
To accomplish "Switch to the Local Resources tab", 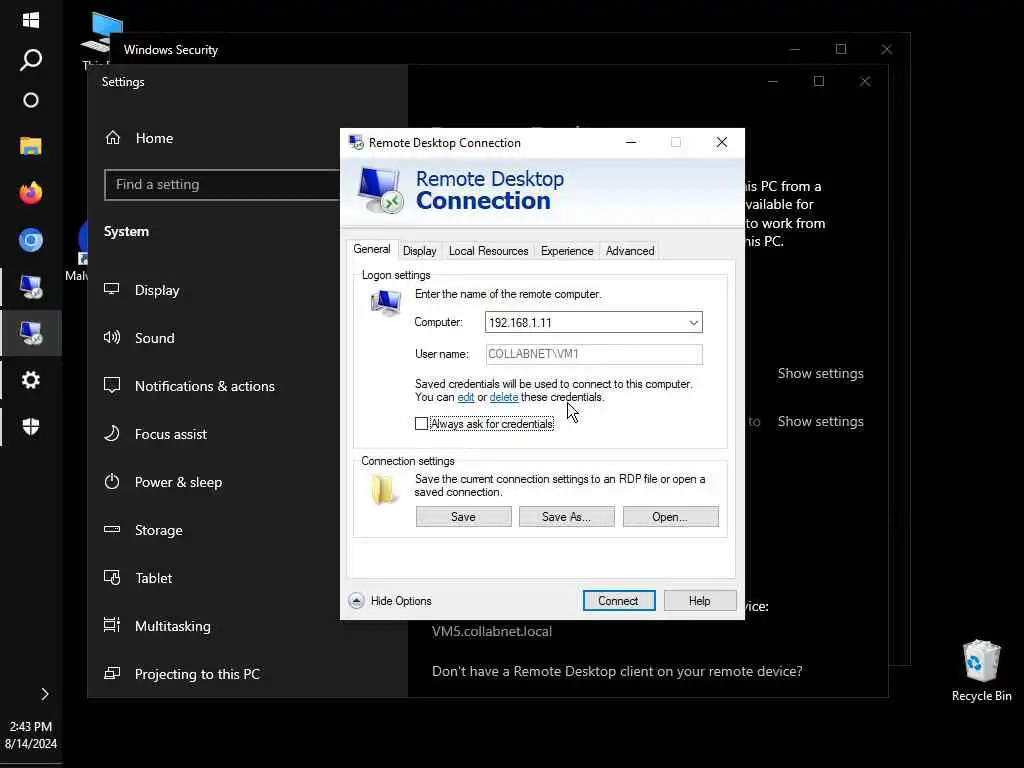I will 488,251.
